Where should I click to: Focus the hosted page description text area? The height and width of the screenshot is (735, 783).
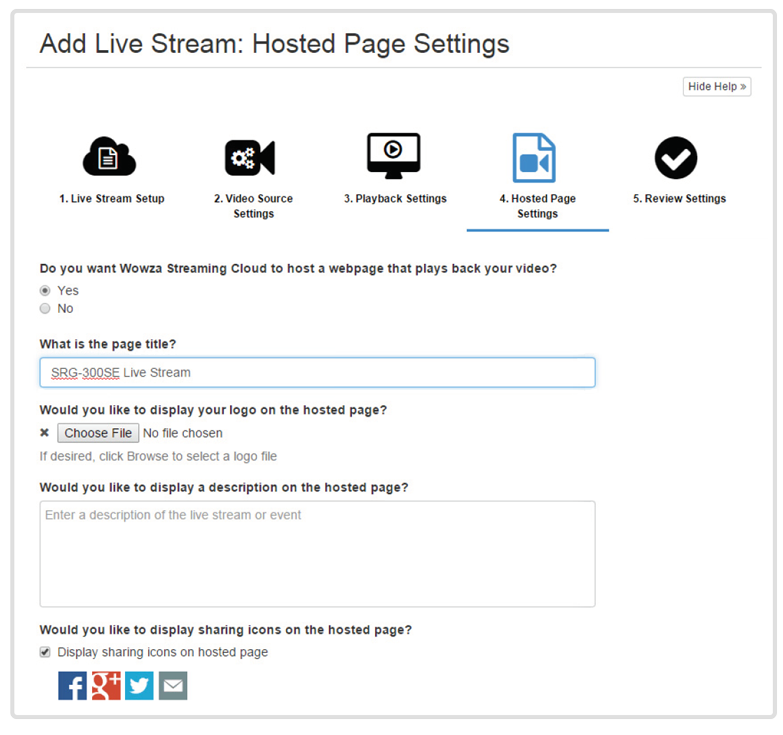pos(317,554)
